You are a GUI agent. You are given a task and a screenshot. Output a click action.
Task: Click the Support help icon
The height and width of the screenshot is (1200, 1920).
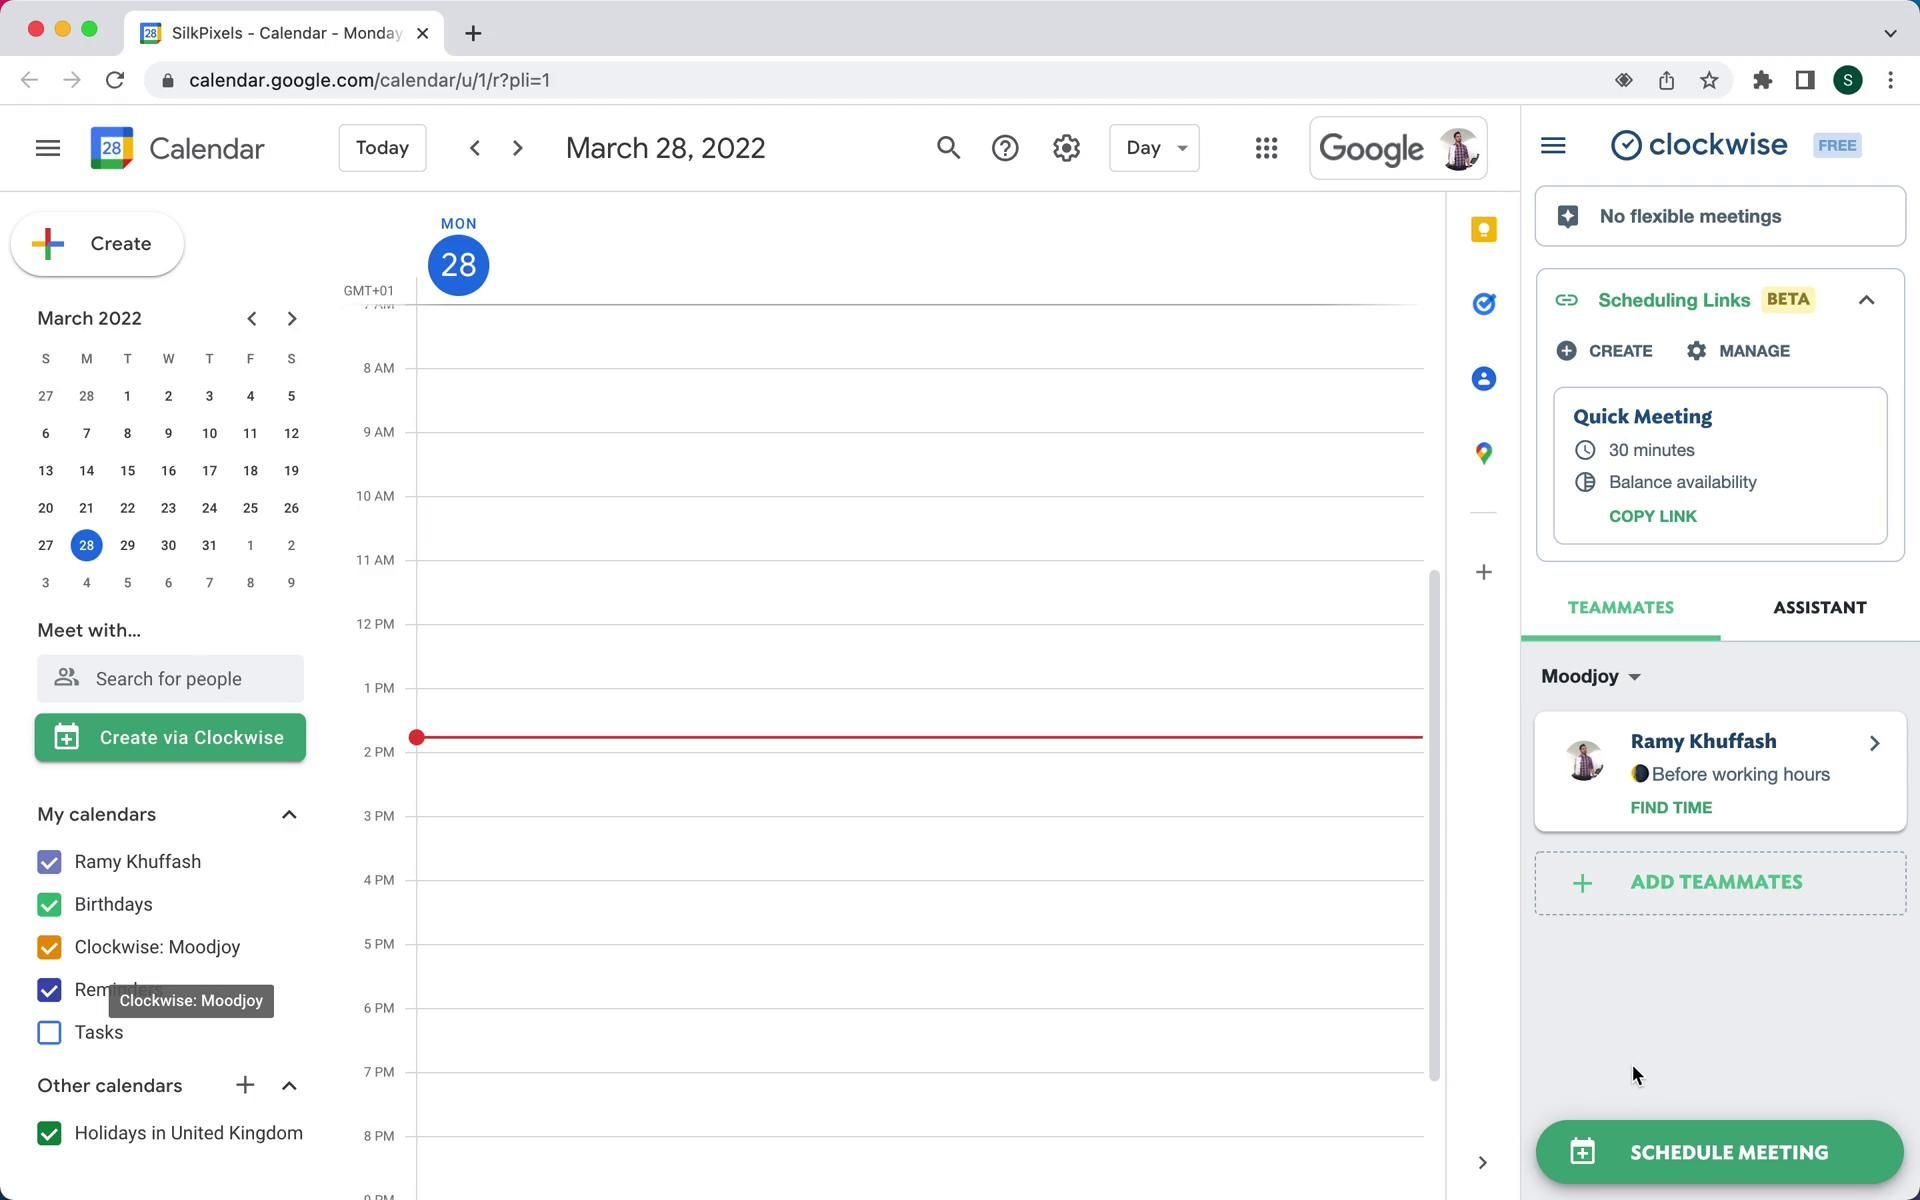pyautogui.click(x=1005, y=148)
